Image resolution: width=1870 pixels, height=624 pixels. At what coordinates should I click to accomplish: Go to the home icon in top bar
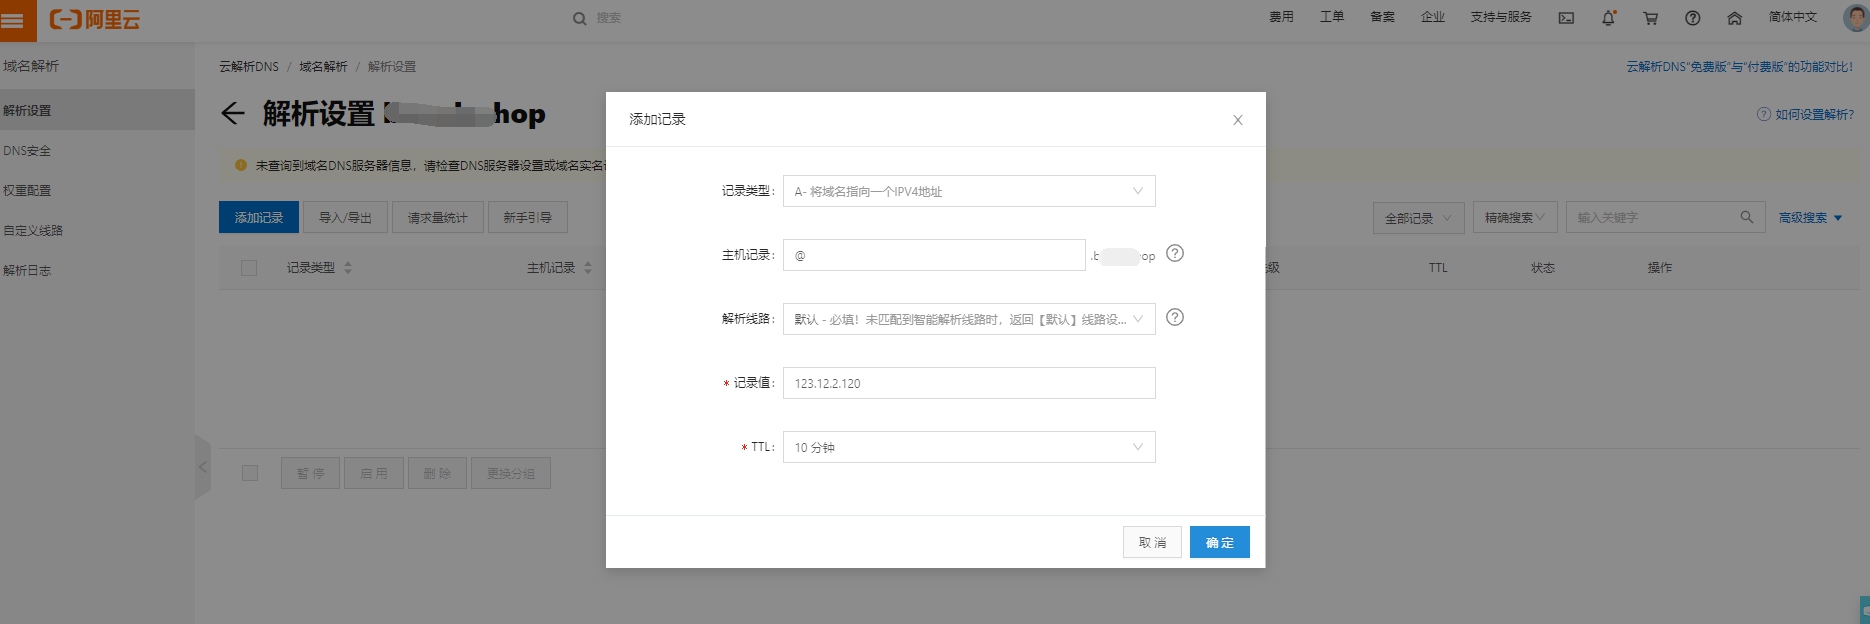coord(1734,18)
